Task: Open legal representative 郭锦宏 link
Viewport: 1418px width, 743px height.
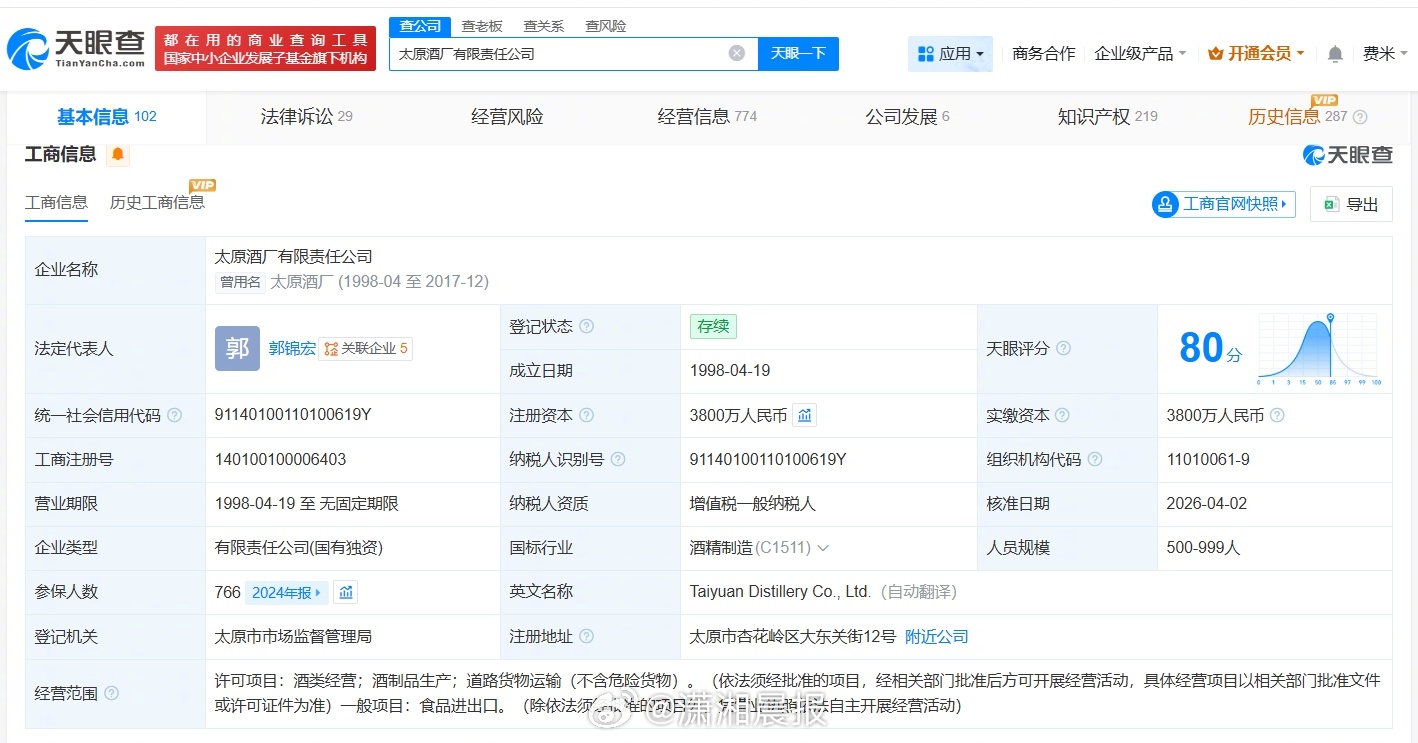Action: click(x=292, y=349)
